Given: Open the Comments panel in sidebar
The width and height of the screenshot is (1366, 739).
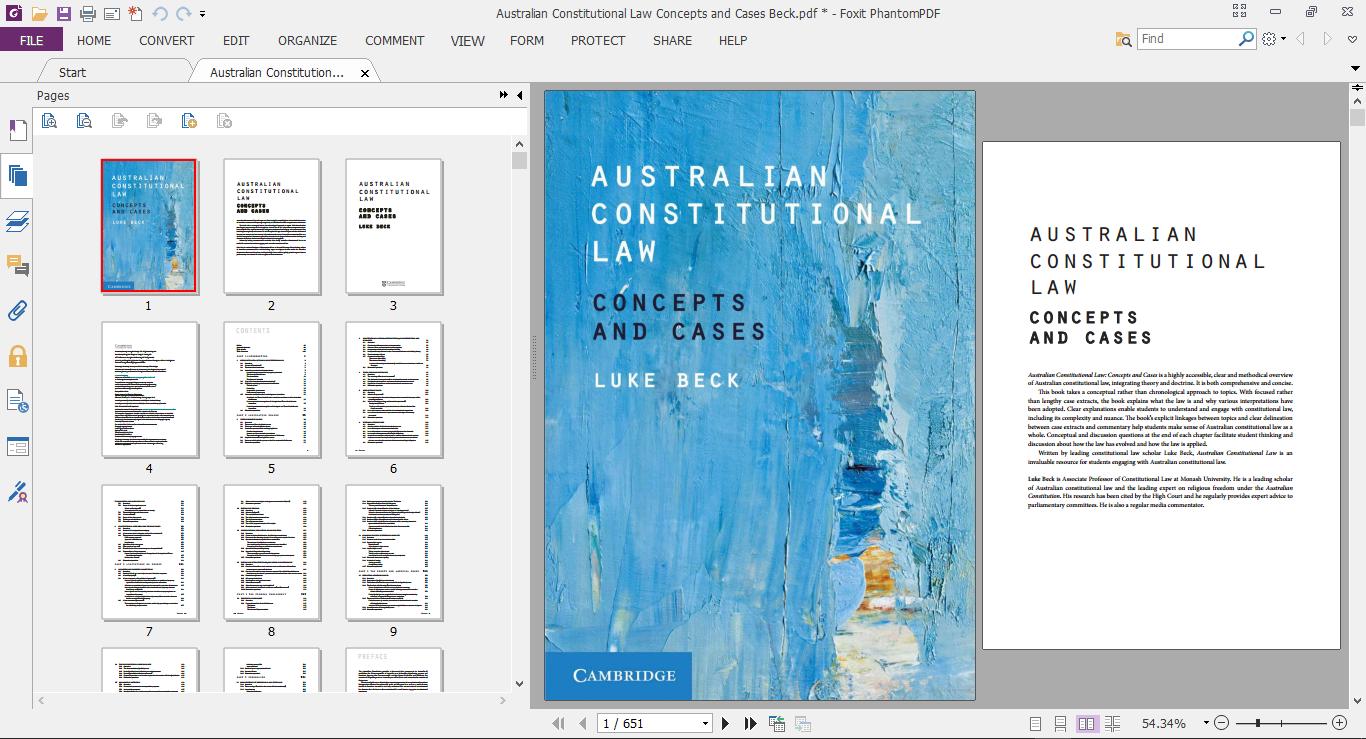Looking at the screenshot, I should [17, 266].
